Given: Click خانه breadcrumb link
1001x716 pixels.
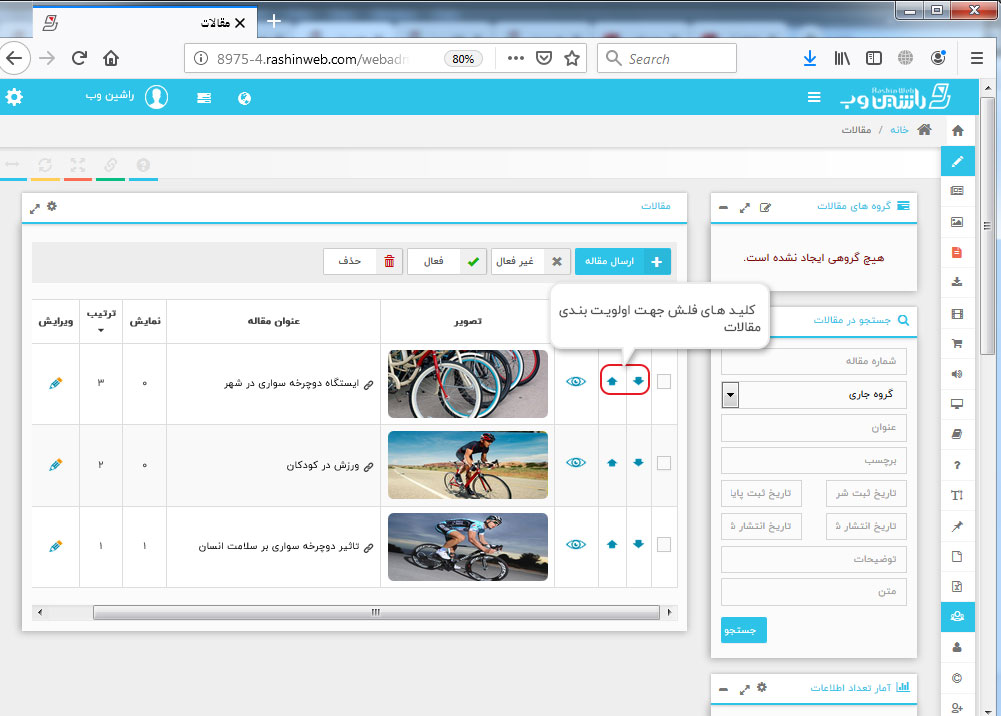Looking at the screenshot, I should pos(899,130).
